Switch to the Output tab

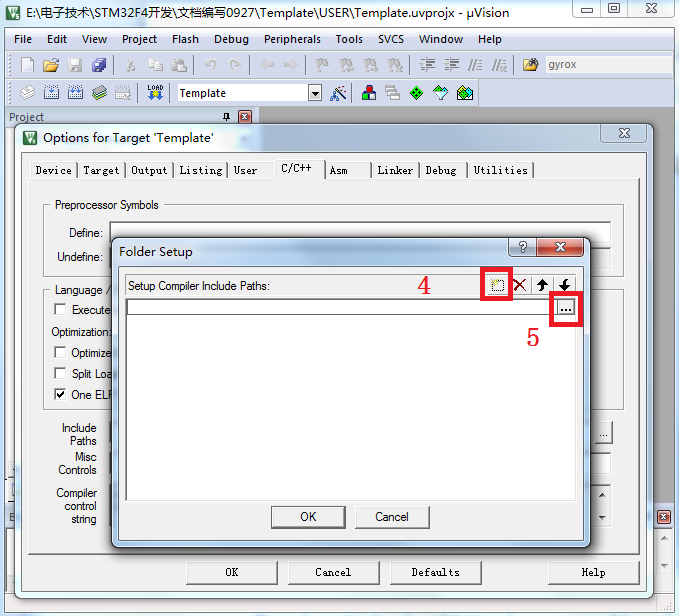149,170
